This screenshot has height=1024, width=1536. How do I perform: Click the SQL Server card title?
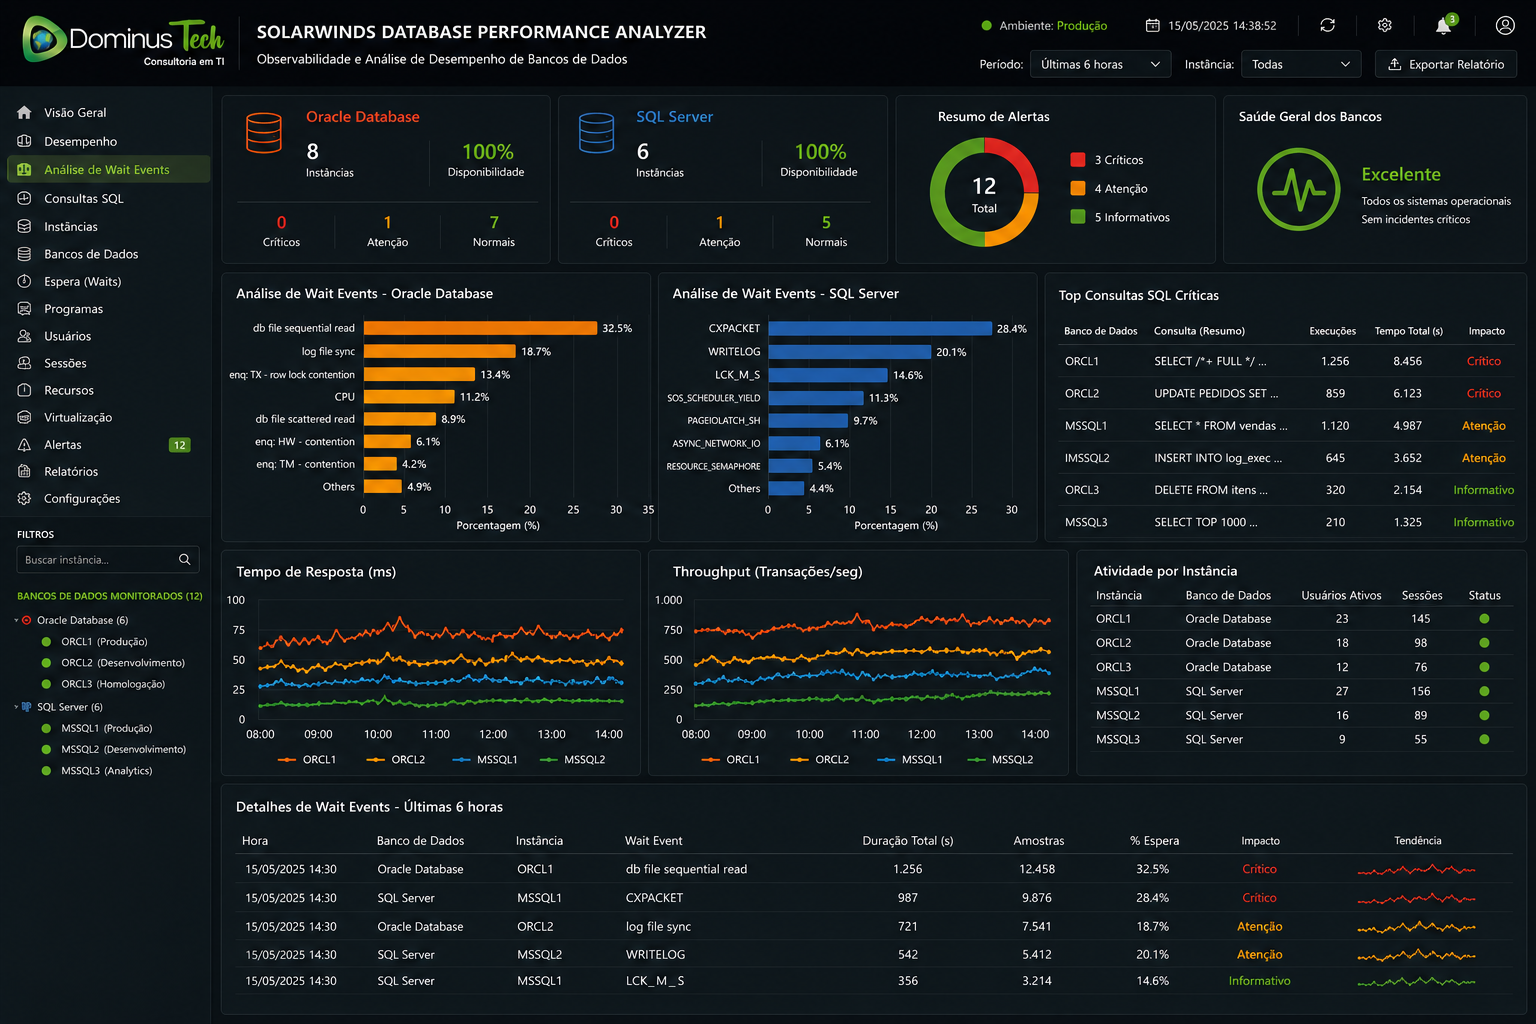pyautogui.click(x=675, y=117)
